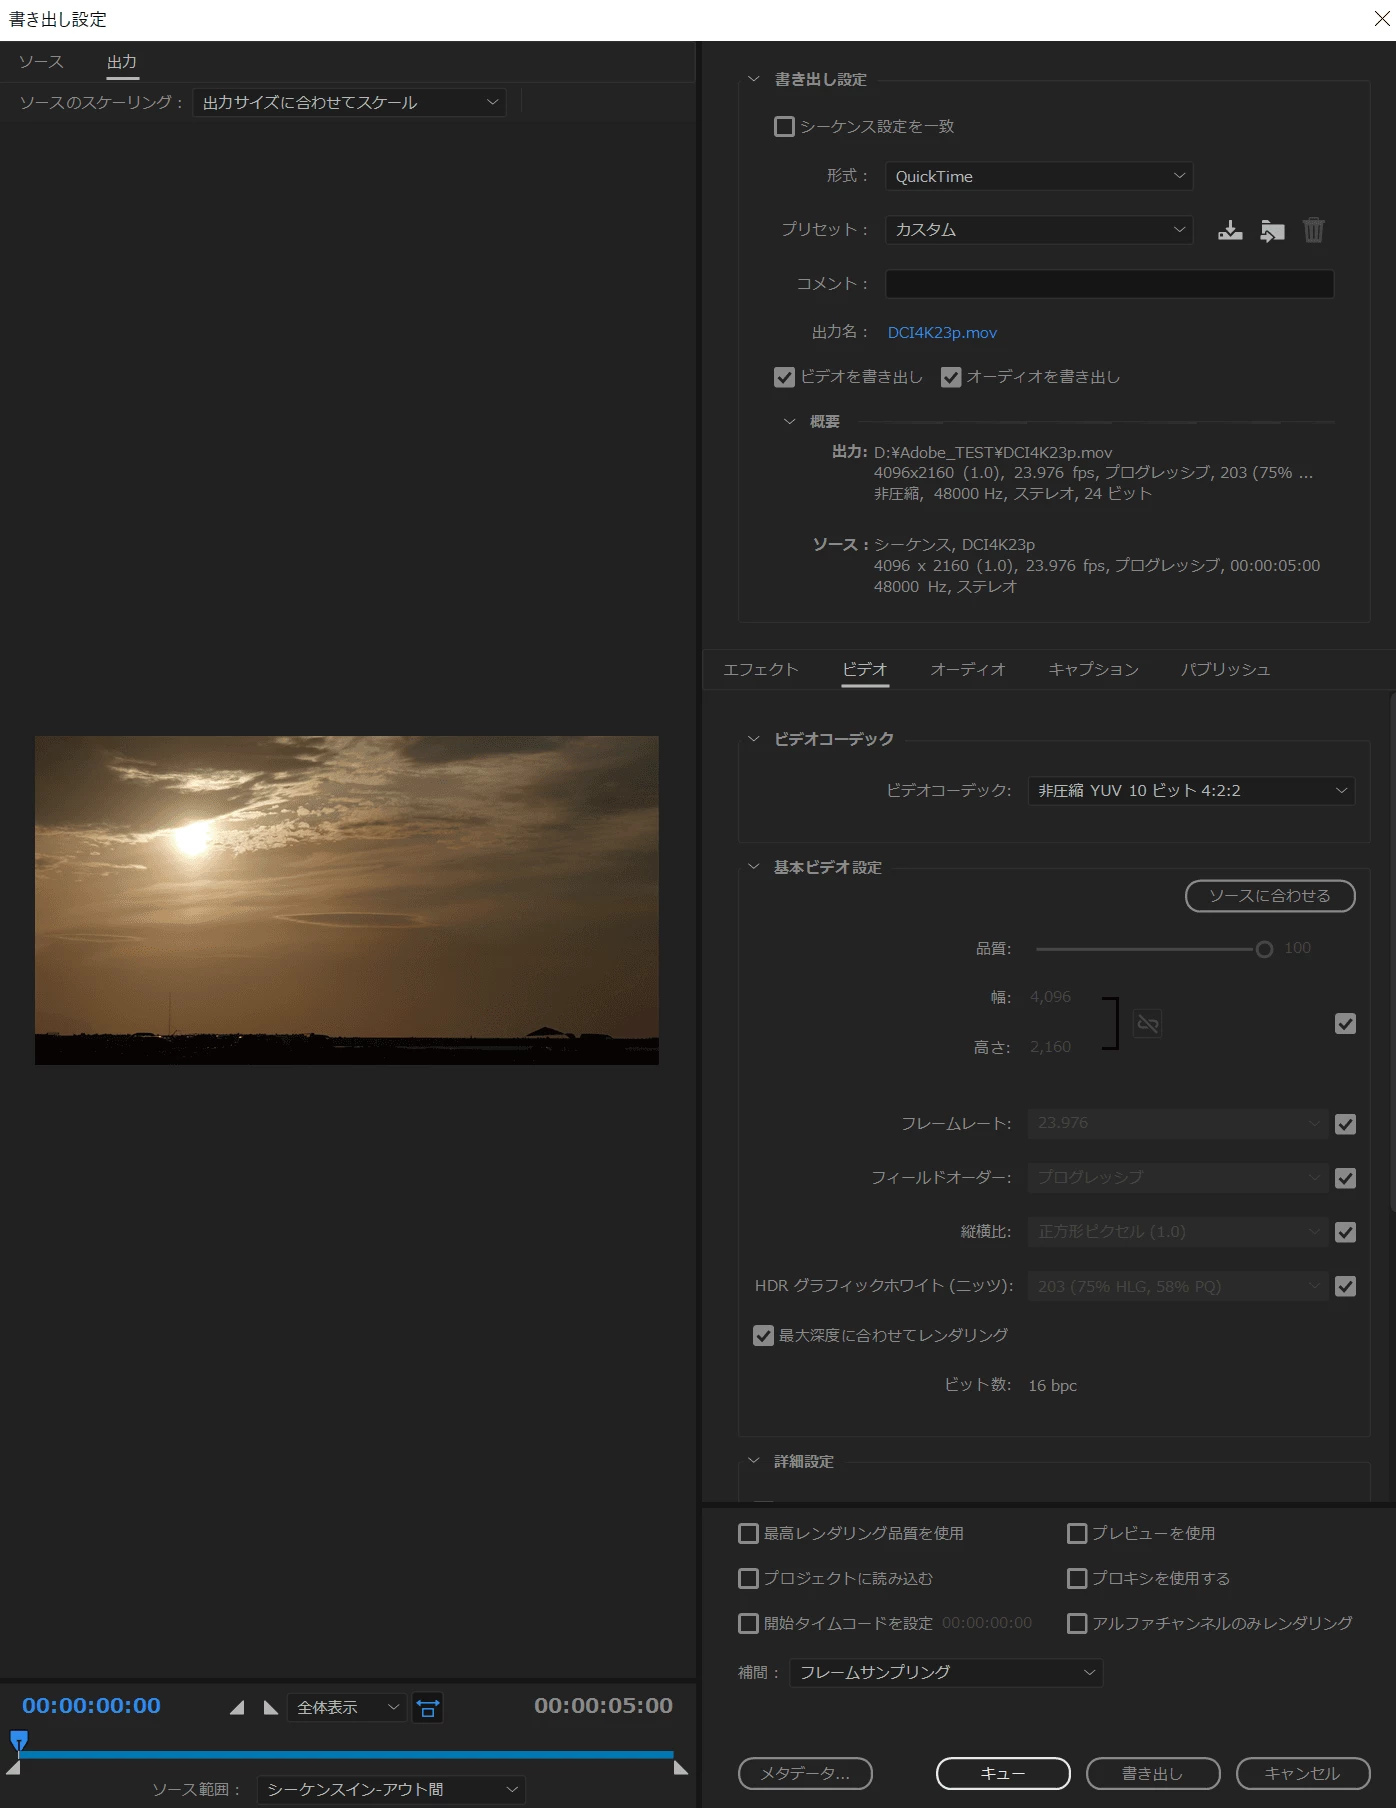Click the キャンセル button
The image size is (1396, 1808).
click(x=1303, y=1774)
